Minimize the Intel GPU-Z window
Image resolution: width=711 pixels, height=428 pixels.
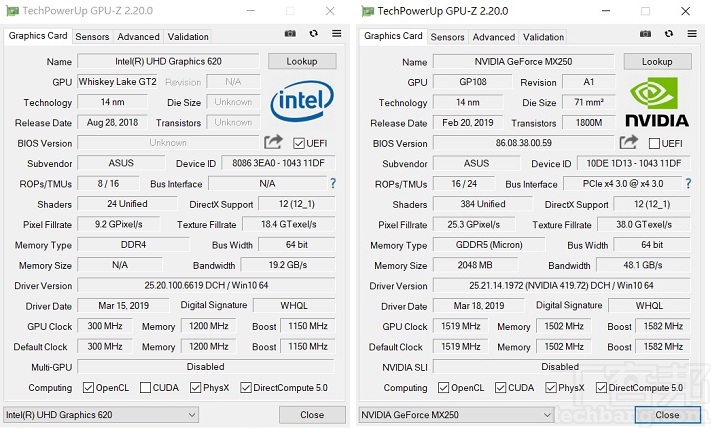click(x=251, y=11)
